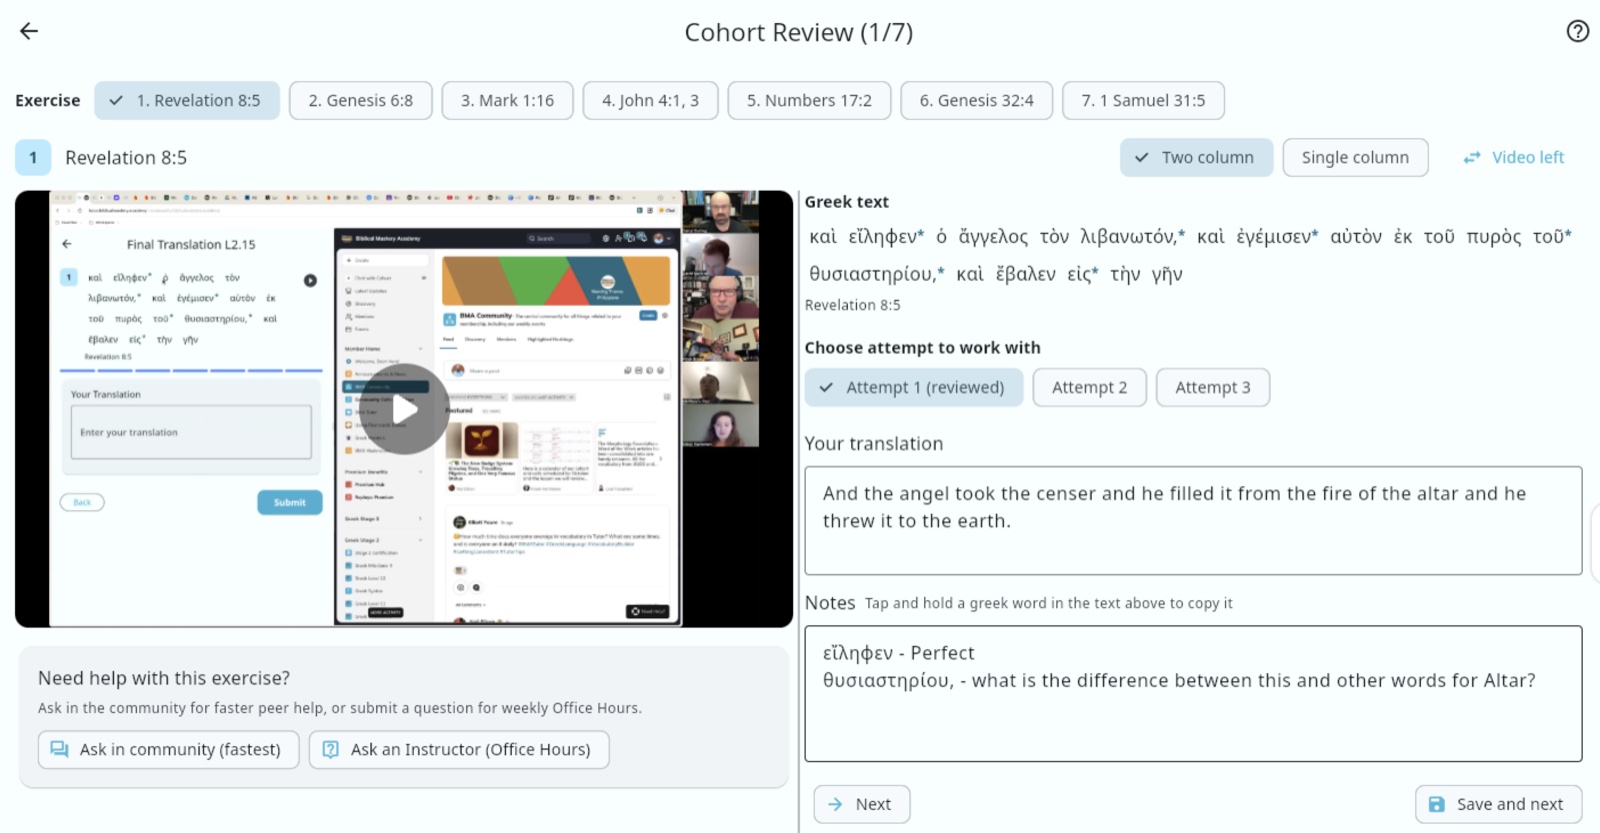Select exercise 6. Genesis 32:4
The height and width of the screenshot is (833, 1600).
point(976,100)
